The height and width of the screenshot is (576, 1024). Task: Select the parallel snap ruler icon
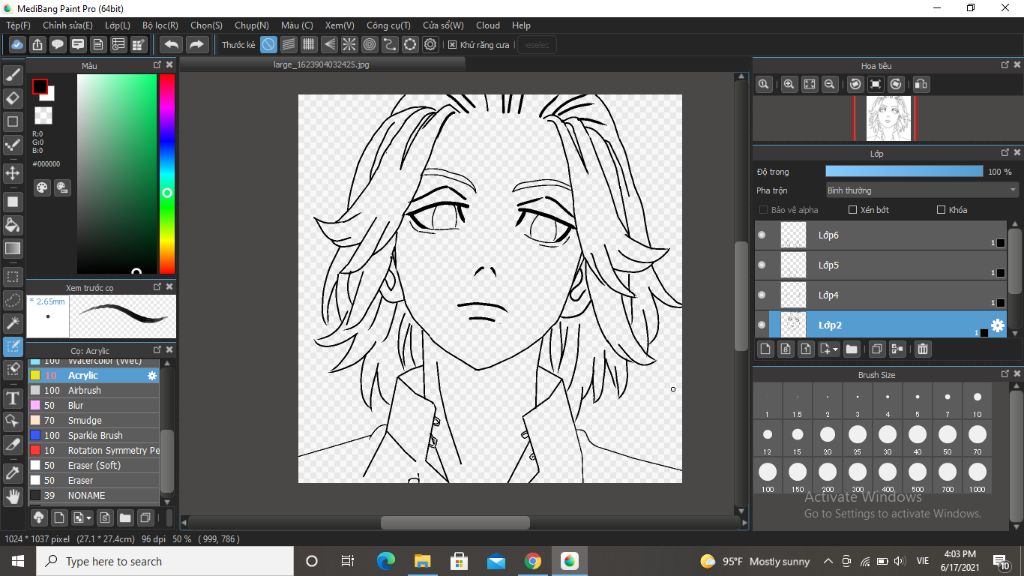pos(289,44)
